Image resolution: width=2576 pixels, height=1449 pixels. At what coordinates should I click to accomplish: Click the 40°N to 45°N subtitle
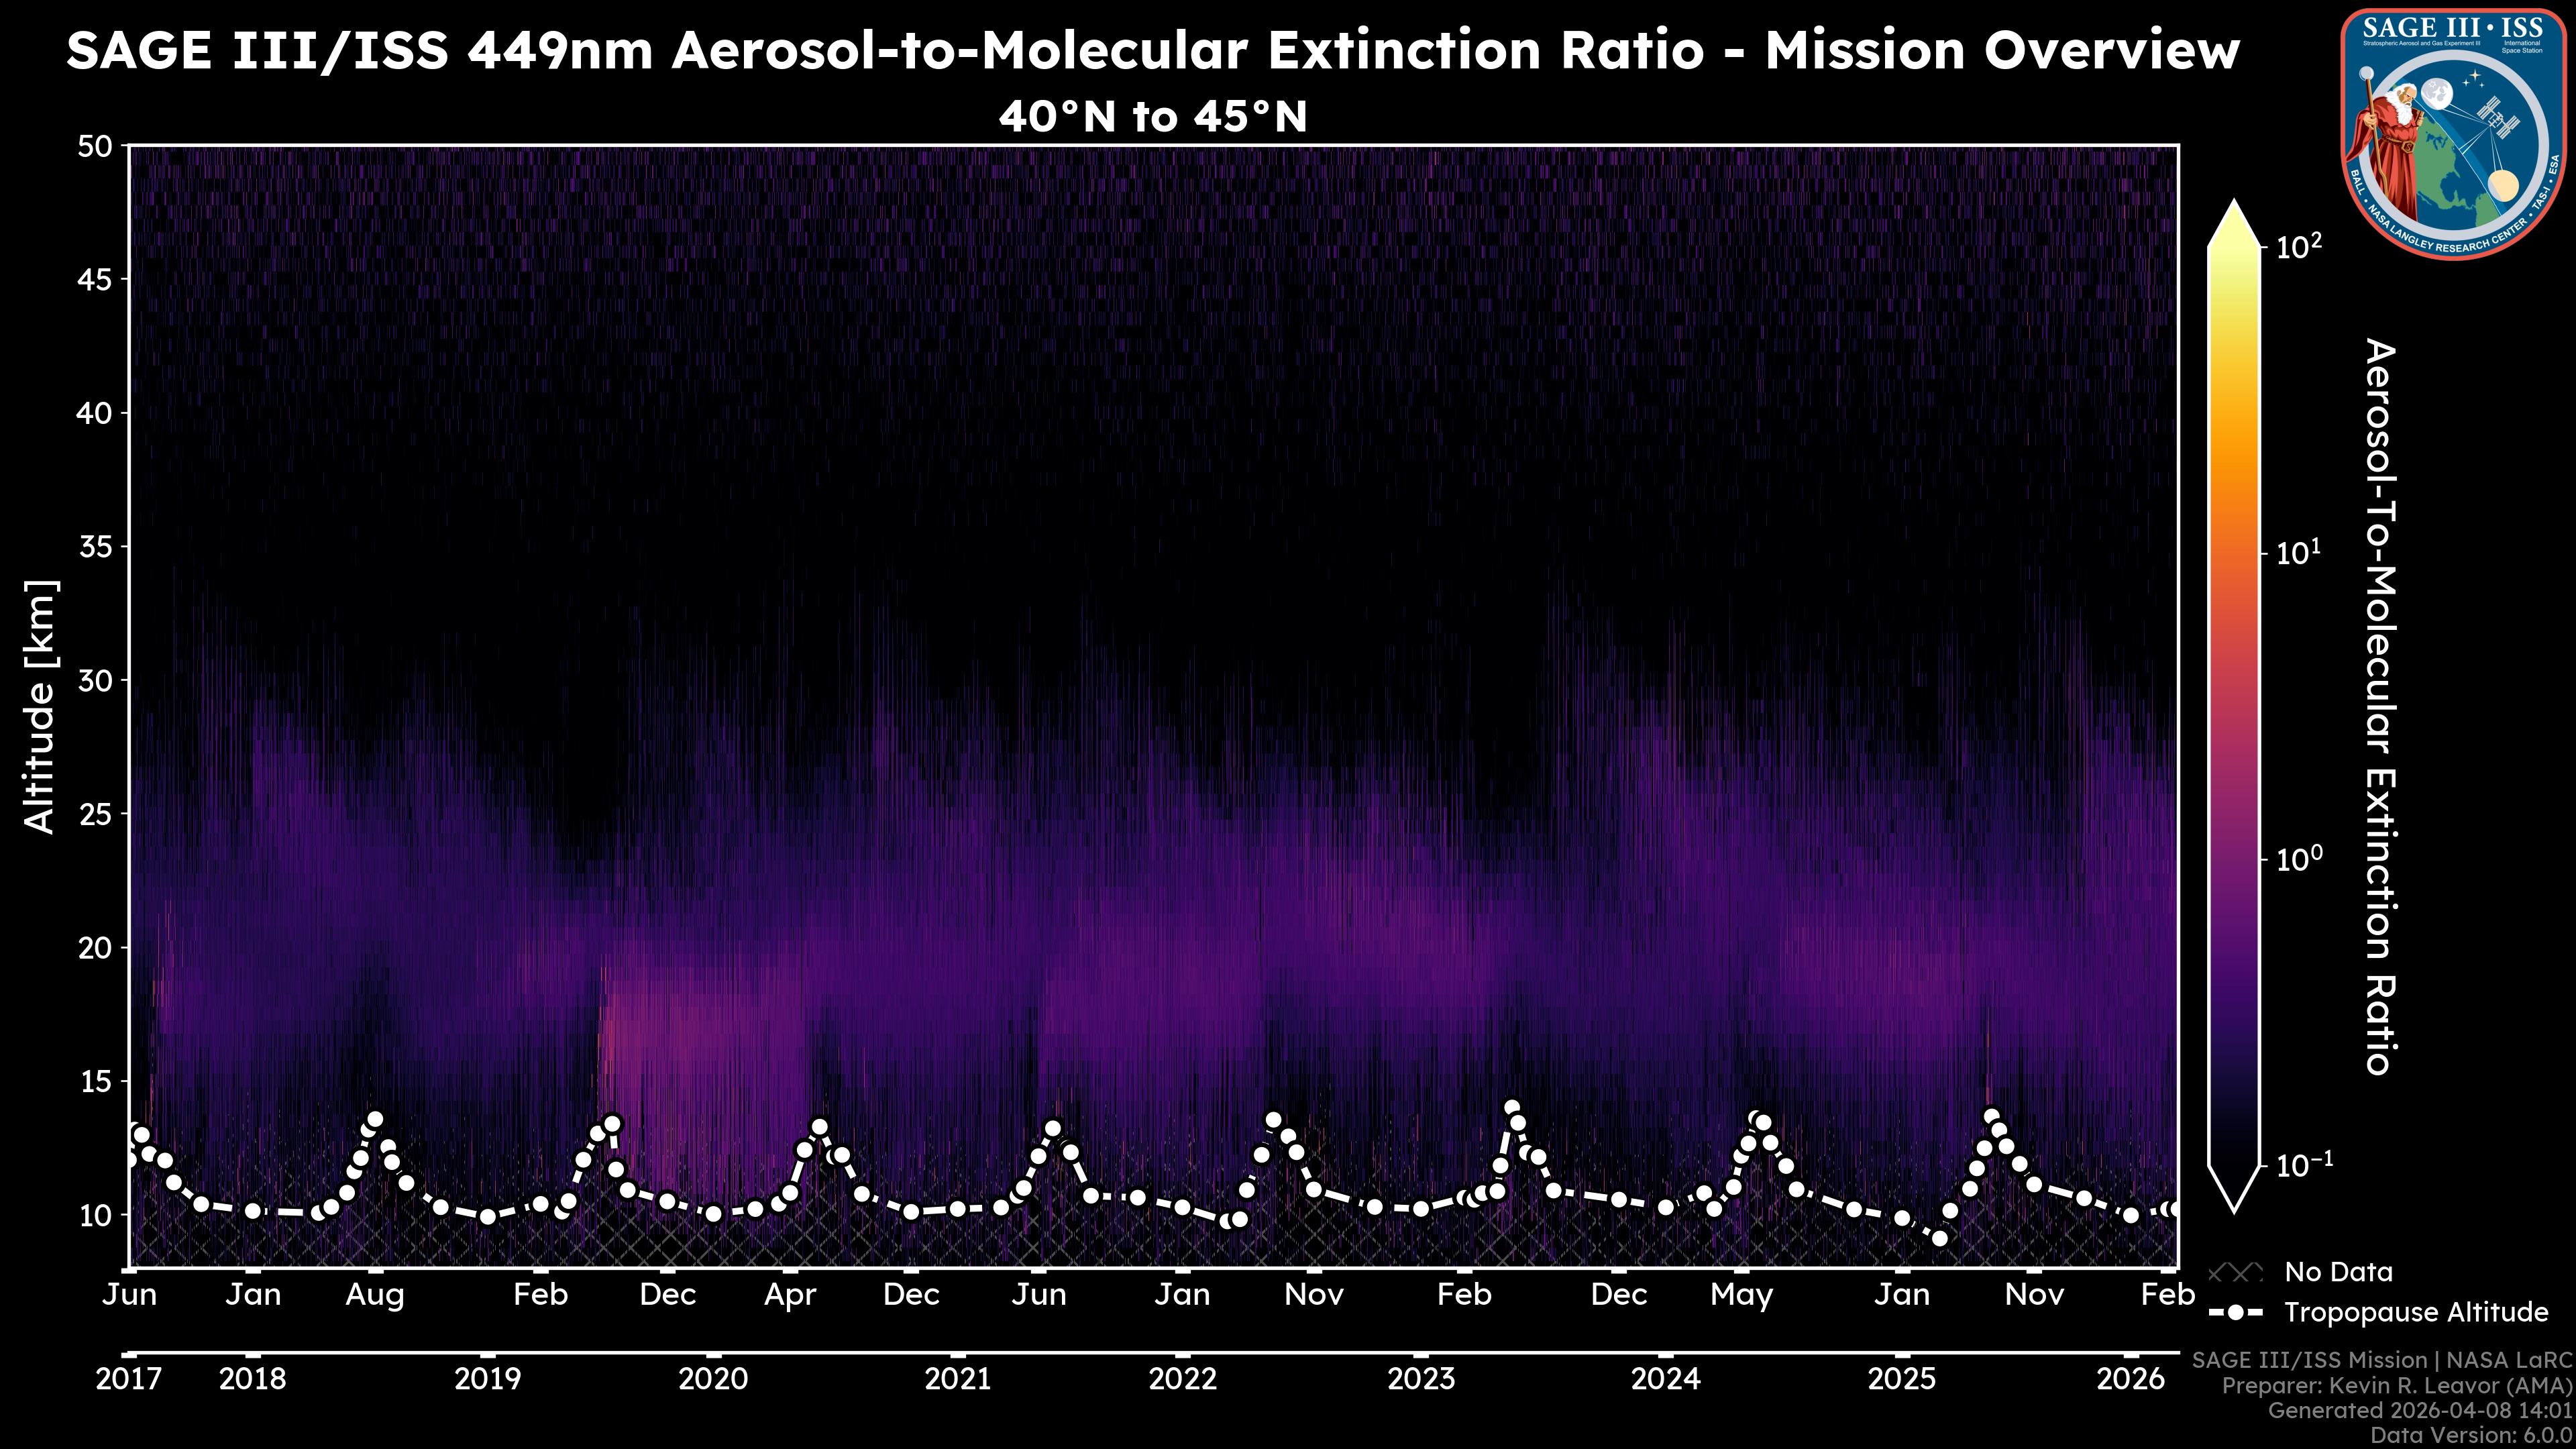point(1153,118)
